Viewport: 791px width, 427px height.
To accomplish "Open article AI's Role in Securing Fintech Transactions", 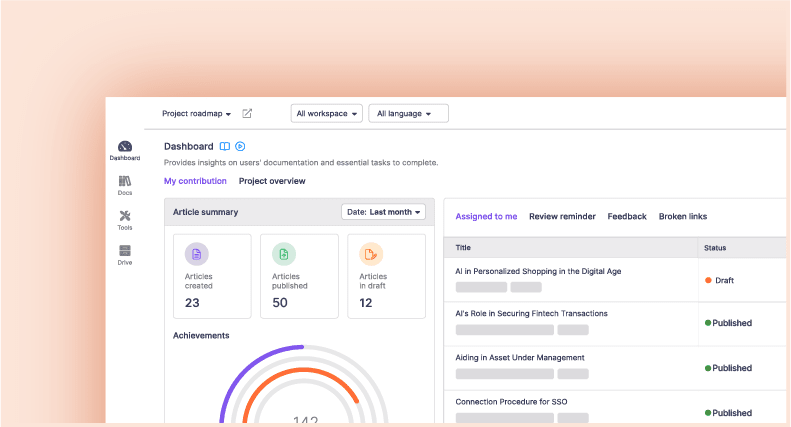I will pyautogui.click(x=531, y=313).
